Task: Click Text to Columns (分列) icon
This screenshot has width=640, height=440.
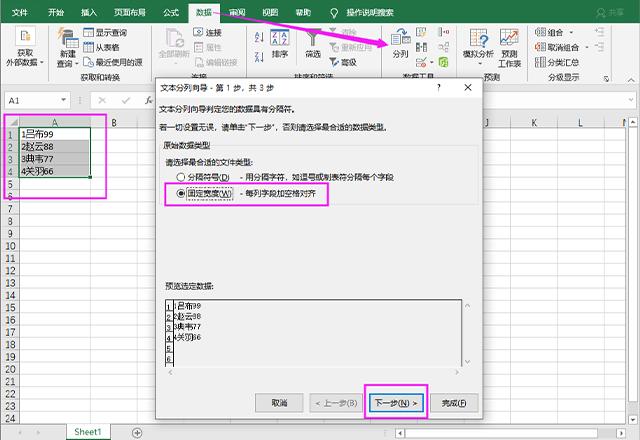Action: [400, 43]
